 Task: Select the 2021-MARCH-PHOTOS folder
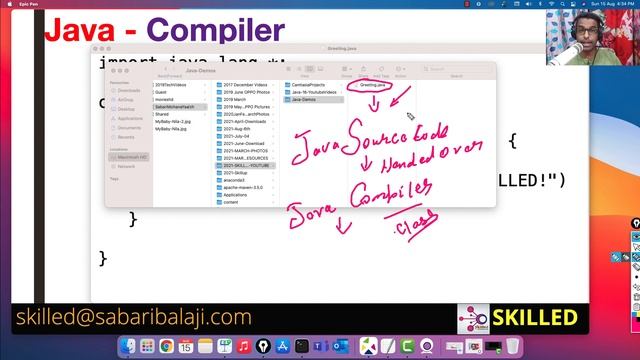tap(245, 151)
